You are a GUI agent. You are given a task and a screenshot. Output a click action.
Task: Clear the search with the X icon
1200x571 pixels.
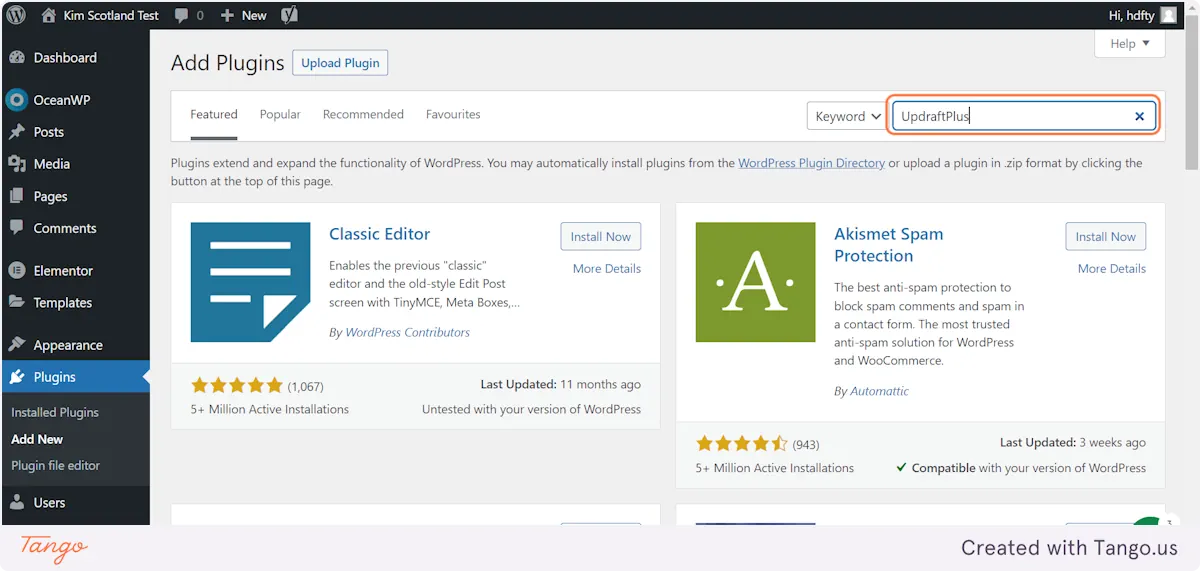point(1139,116)
